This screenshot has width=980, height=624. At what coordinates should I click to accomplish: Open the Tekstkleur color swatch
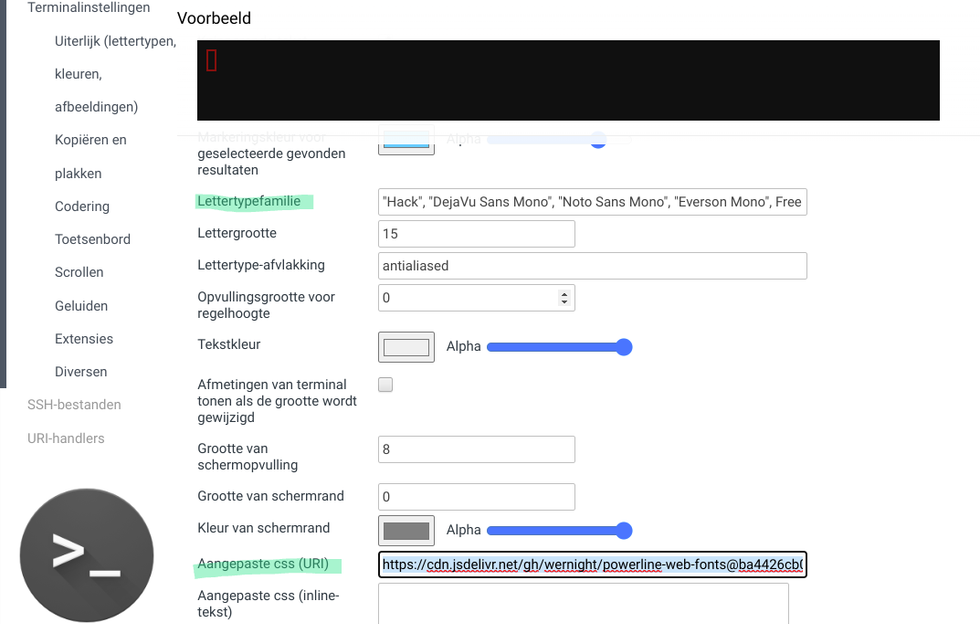click(406, 347)
